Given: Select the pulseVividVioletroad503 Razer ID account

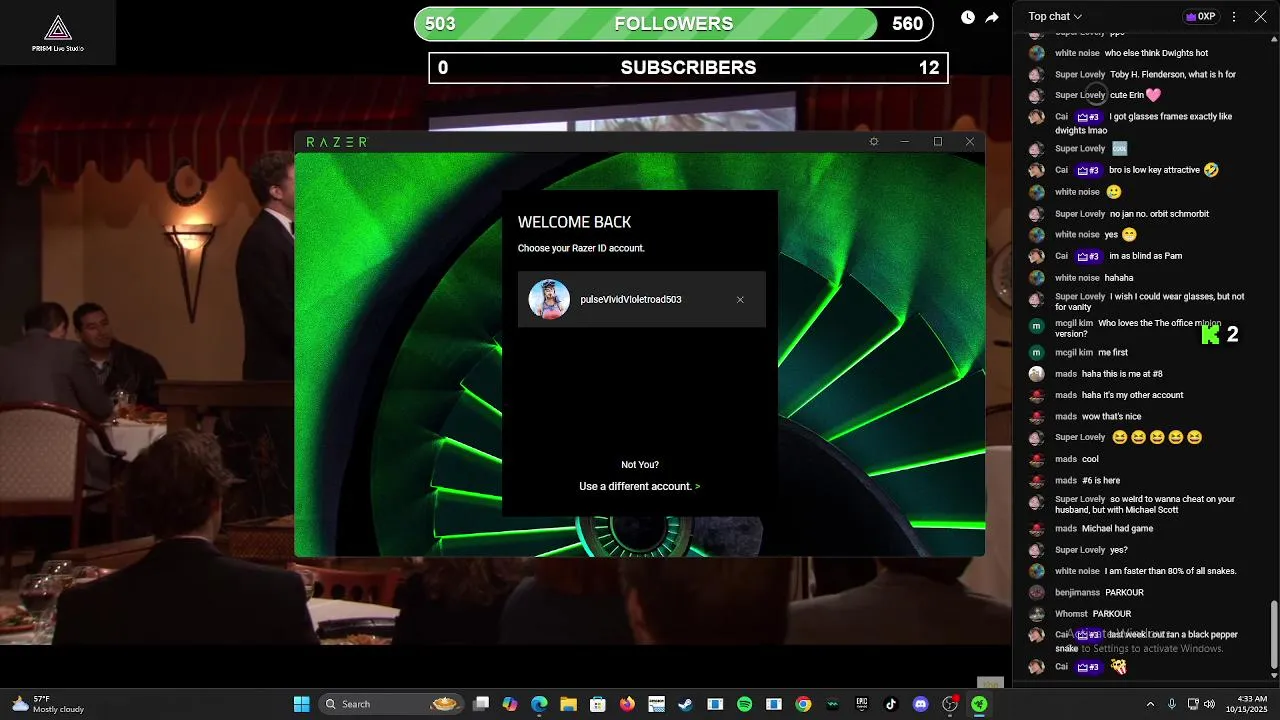Looking at the screenshot, I should [x=642, y=299].
